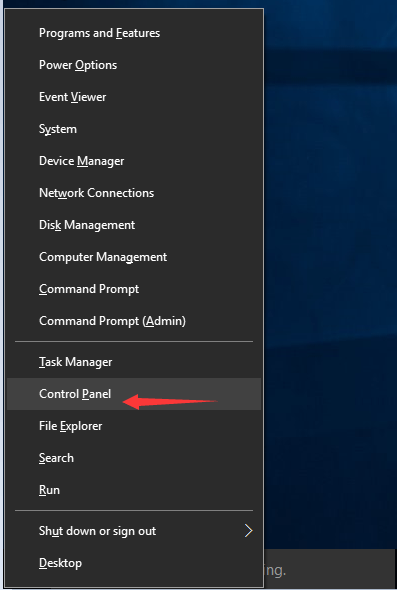Show the Desktop via menu
The width and height of the screenshot is (397, 590).
[134, 563]
